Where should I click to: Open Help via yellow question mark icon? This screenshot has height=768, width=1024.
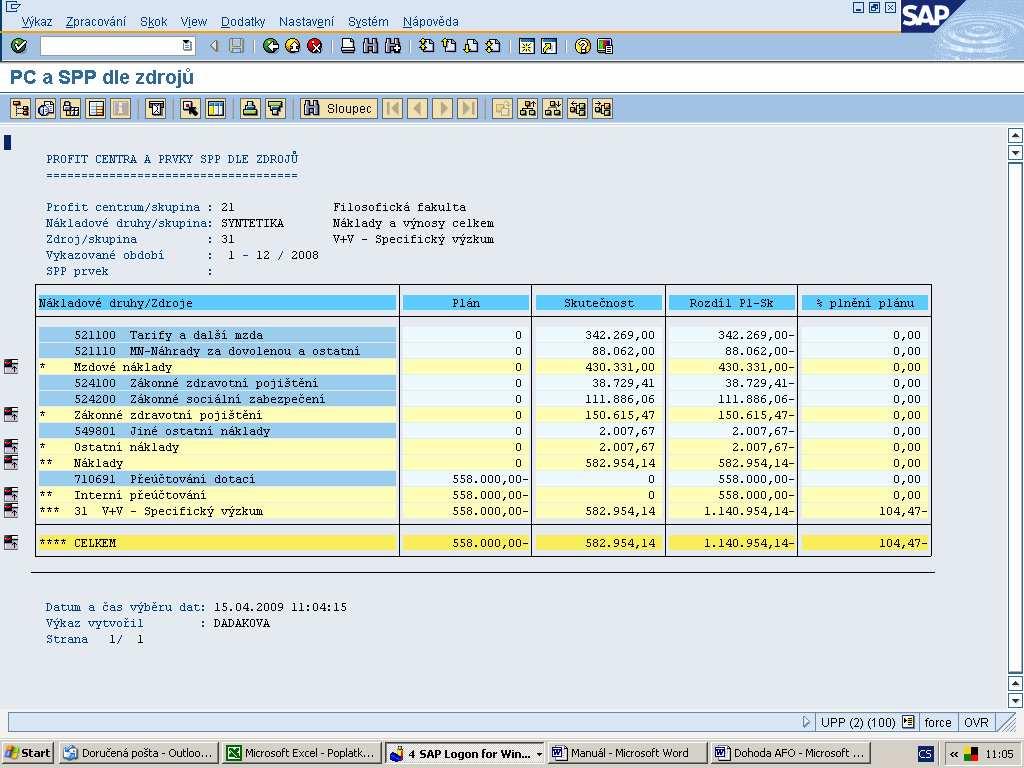pyautogui.click(x=583, y=46)
